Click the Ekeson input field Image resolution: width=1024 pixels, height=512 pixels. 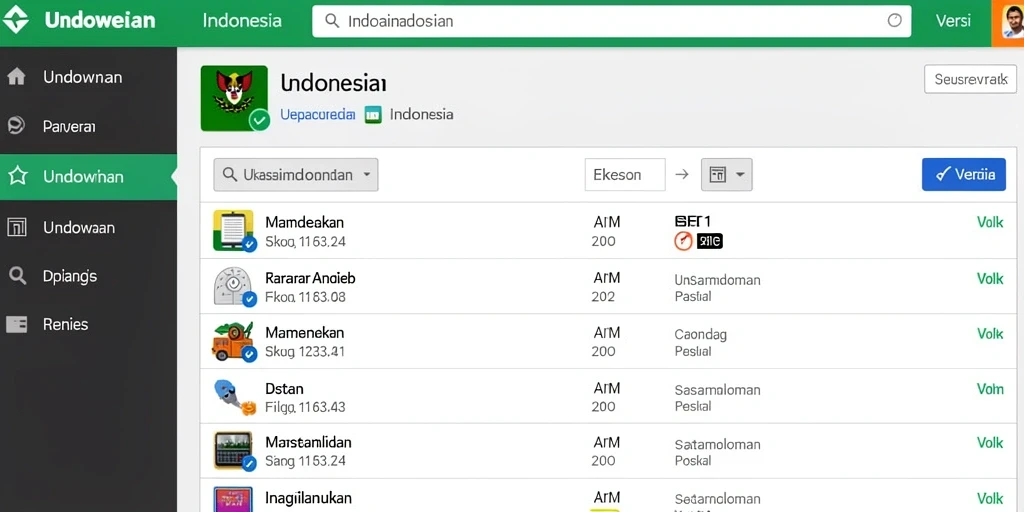(x=625, y=174)
